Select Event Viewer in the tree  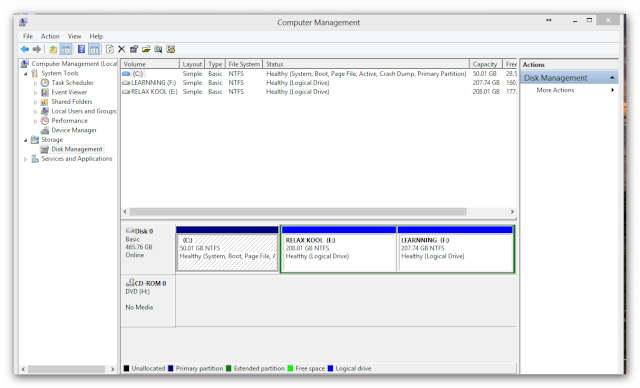pyautogui.click(x=69, y=92)
